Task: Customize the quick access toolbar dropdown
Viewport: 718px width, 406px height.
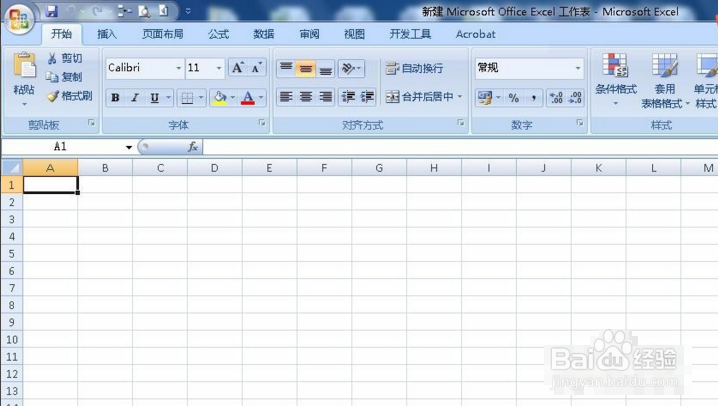Action: point(188,11)
